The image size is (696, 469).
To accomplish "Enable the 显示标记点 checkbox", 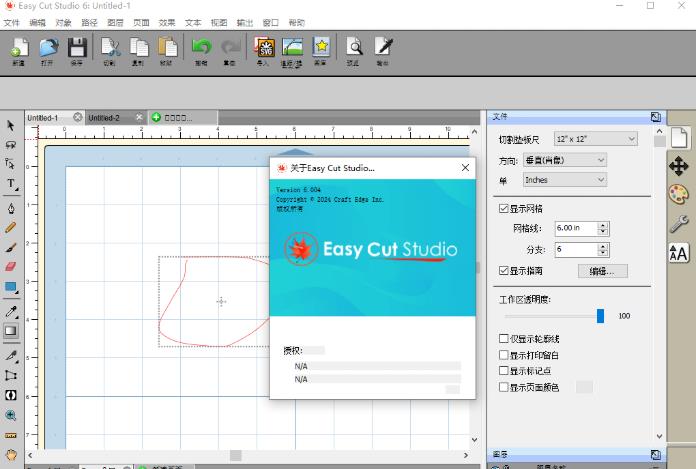I will 503,370.
